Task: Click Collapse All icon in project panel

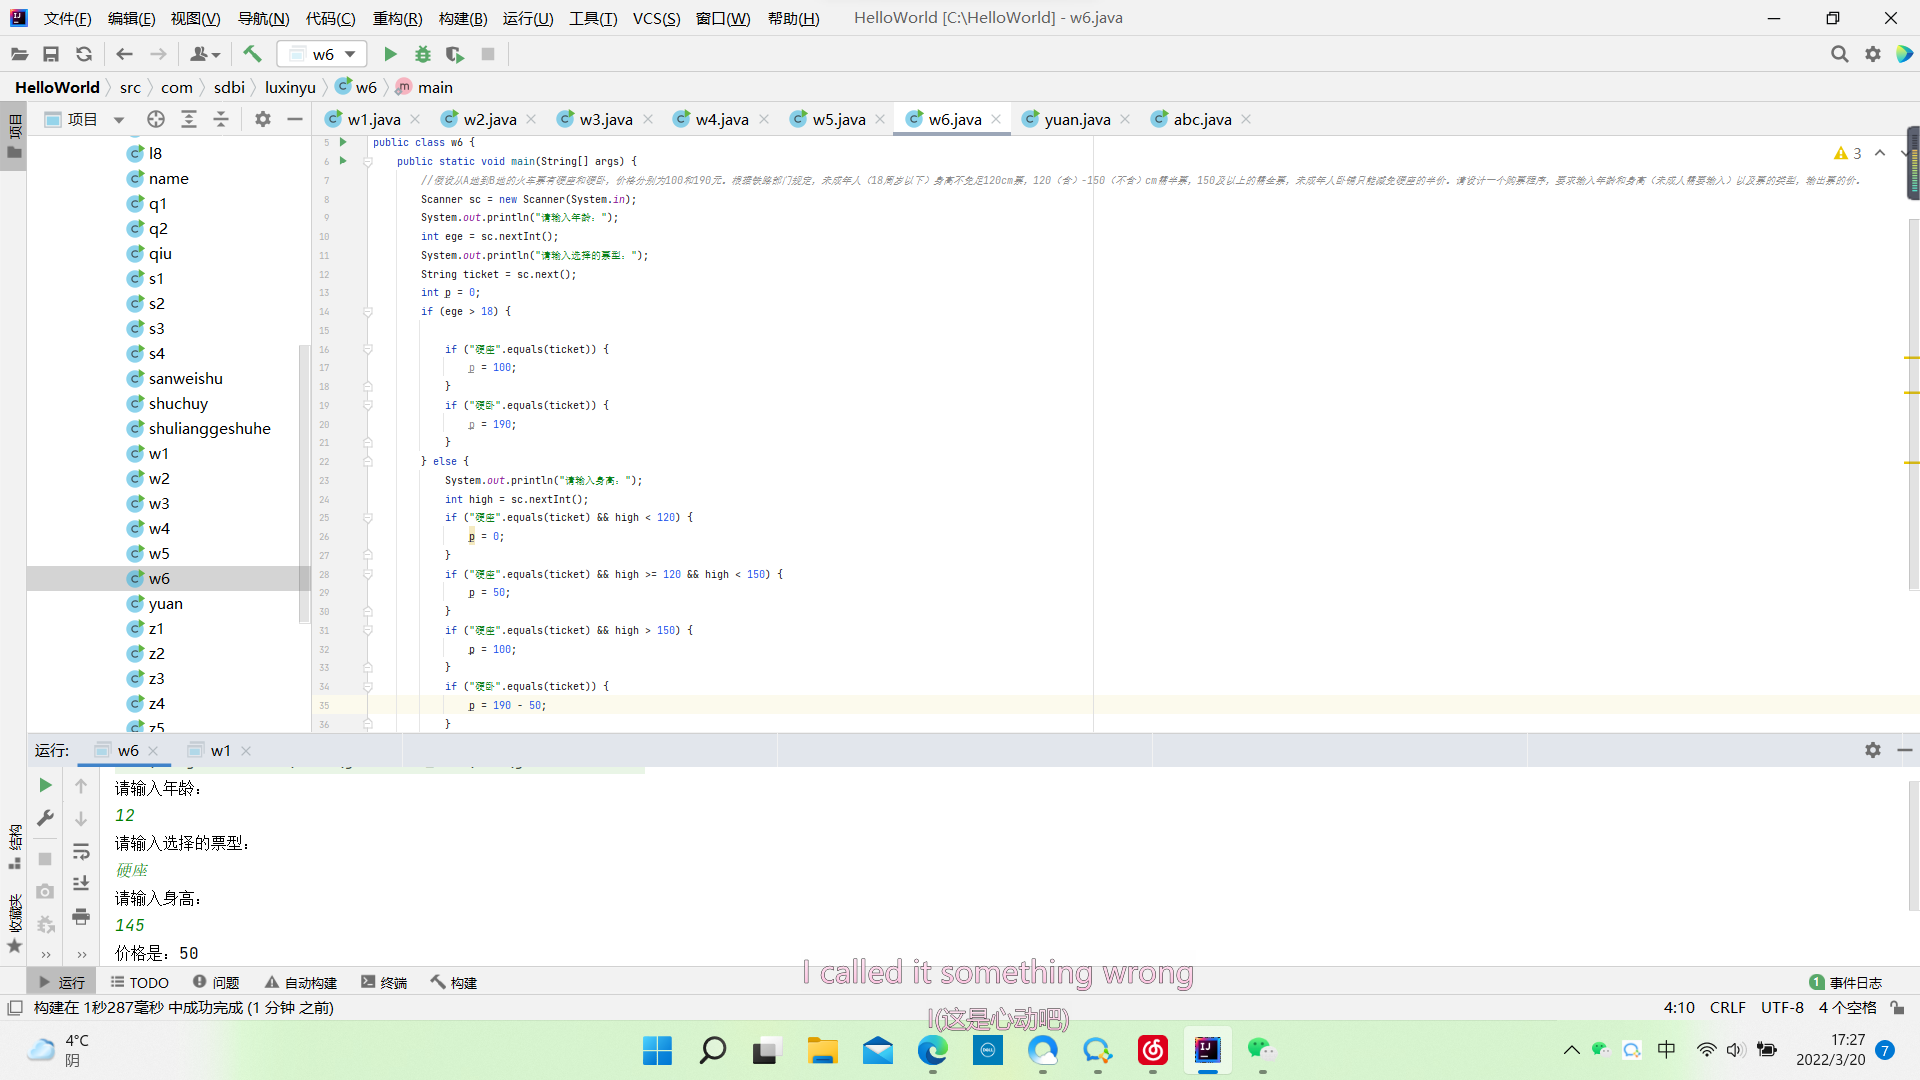Action: (221, 119)
